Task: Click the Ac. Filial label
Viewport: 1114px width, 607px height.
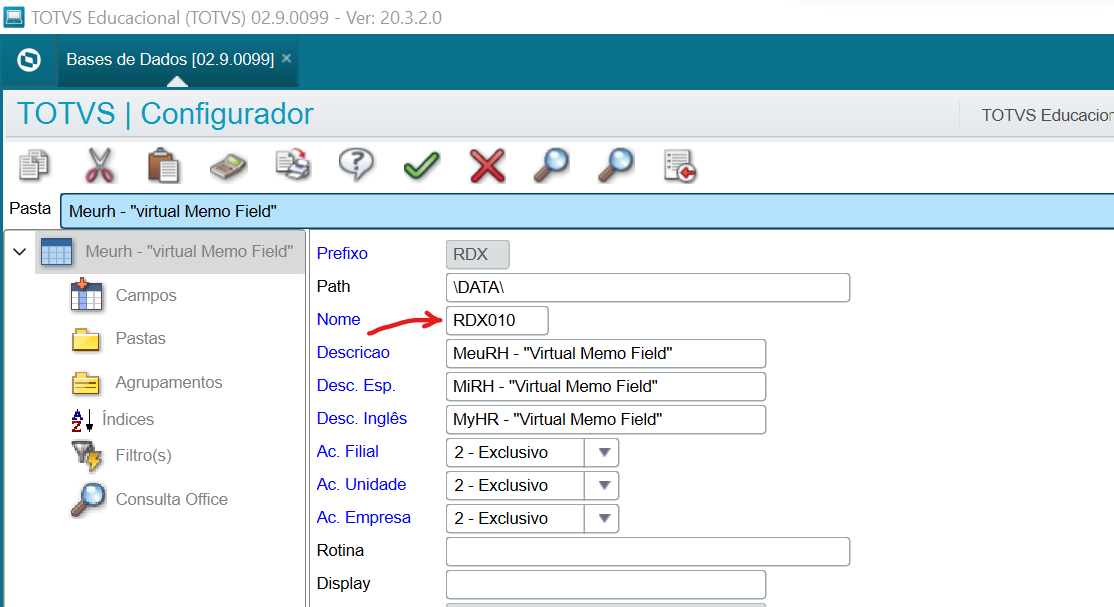Action: coord(347,451)
